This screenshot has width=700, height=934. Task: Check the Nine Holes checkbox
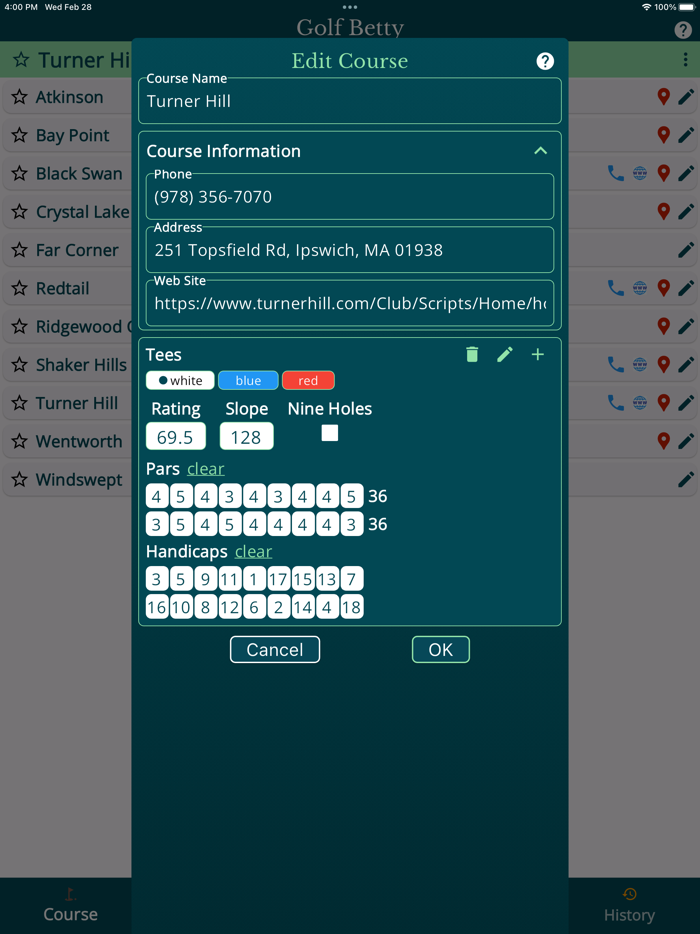tap(329, 433)
